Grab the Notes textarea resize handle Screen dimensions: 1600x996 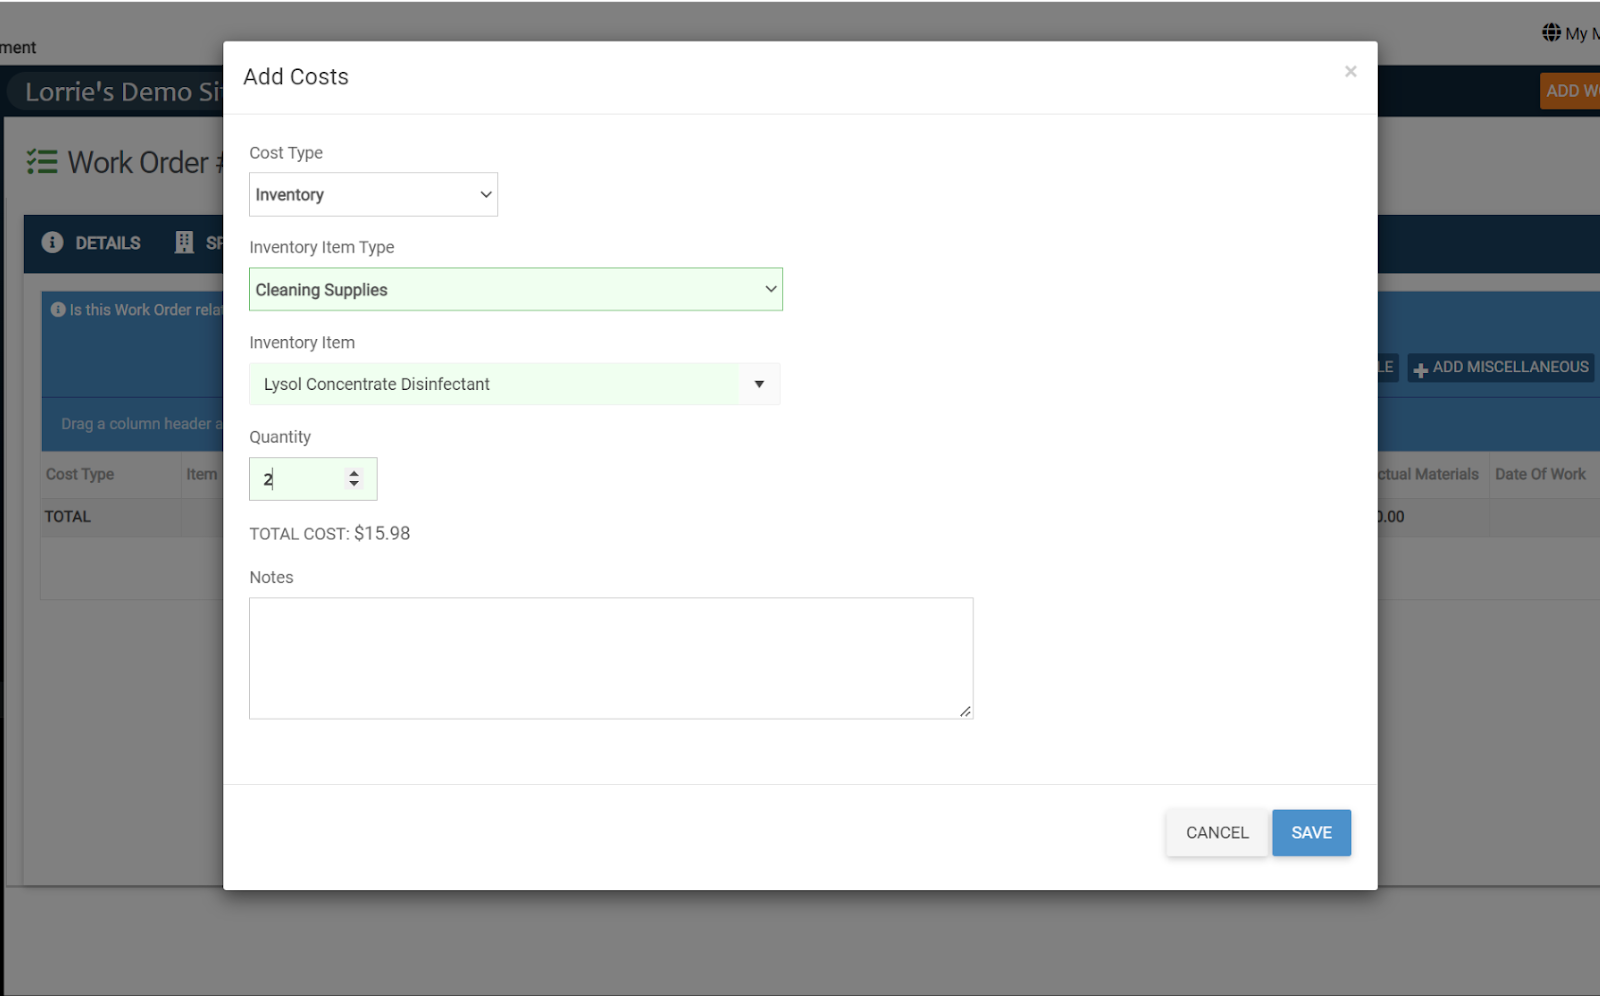(x=965, y=711)
